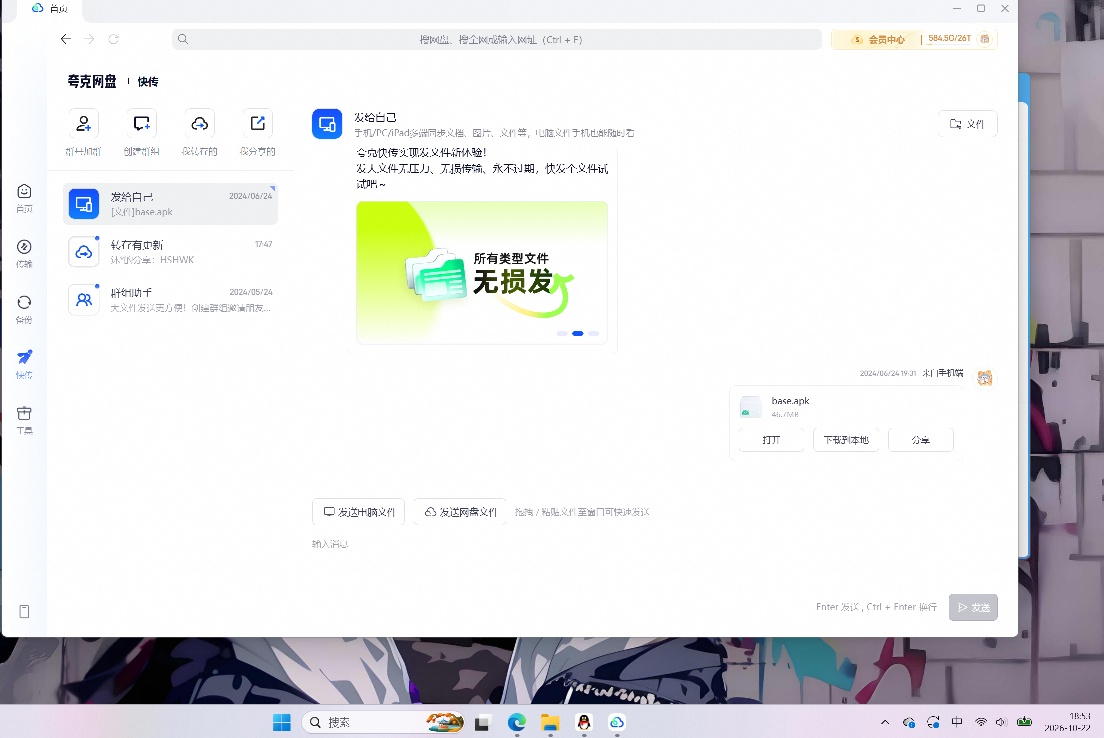Open QQ penguin app from taskbar

point(584,723)
